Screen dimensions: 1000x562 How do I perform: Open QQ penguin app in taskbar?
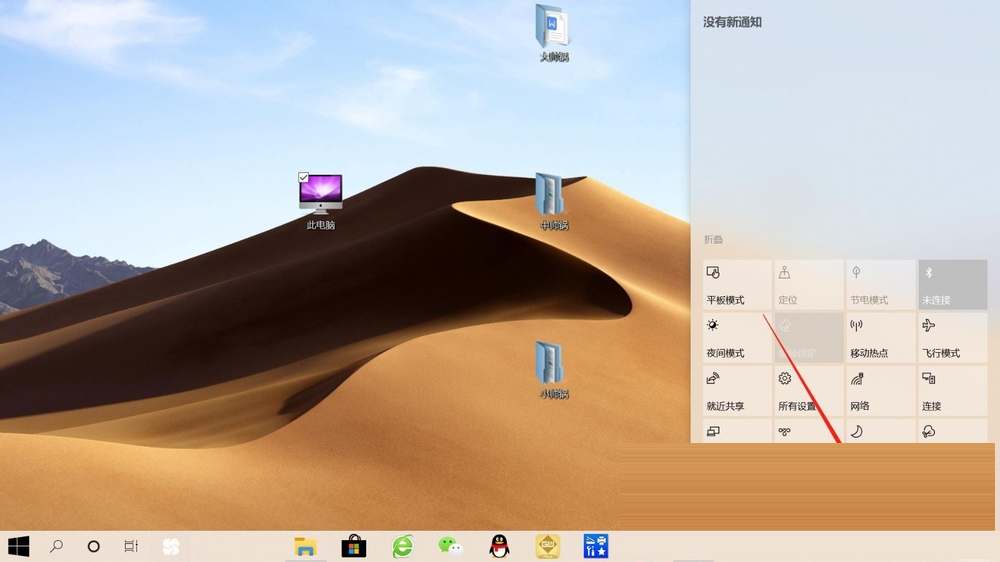(x=499, y=546)
